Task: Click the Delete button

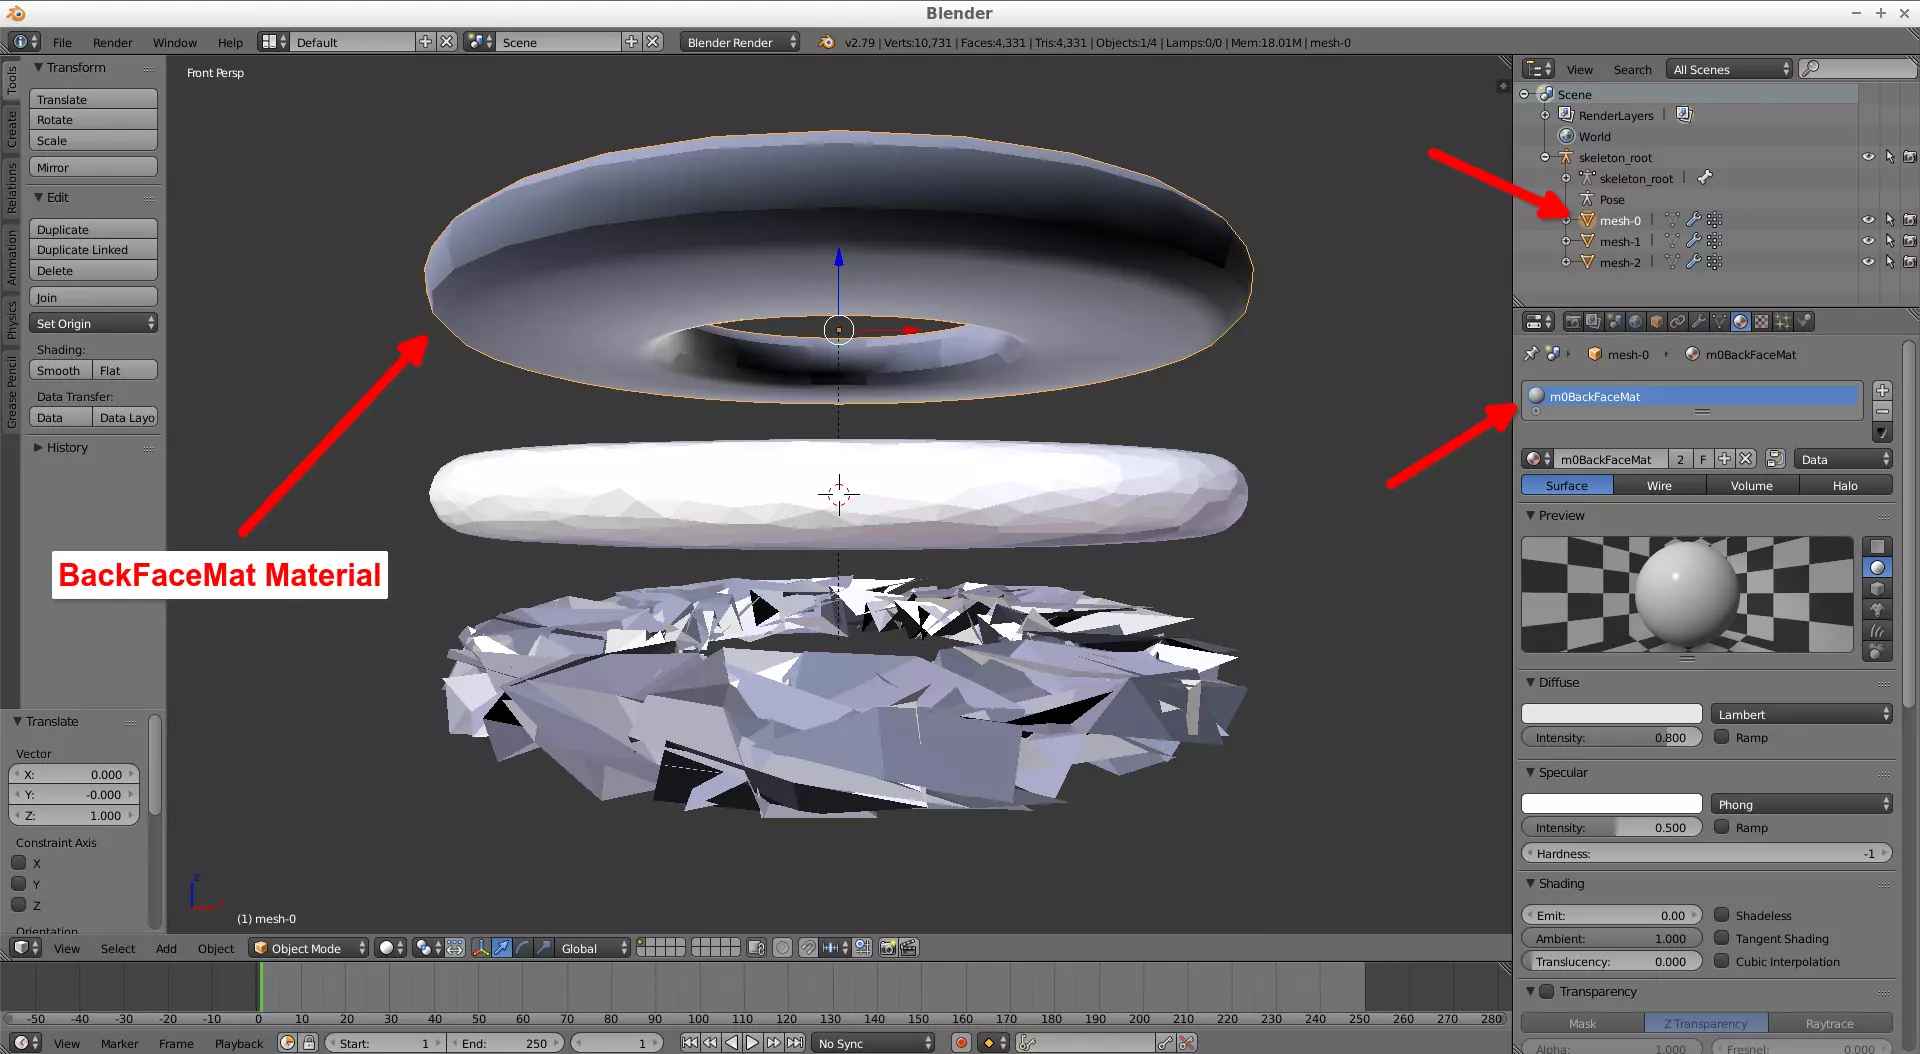Action: [93, 270]
